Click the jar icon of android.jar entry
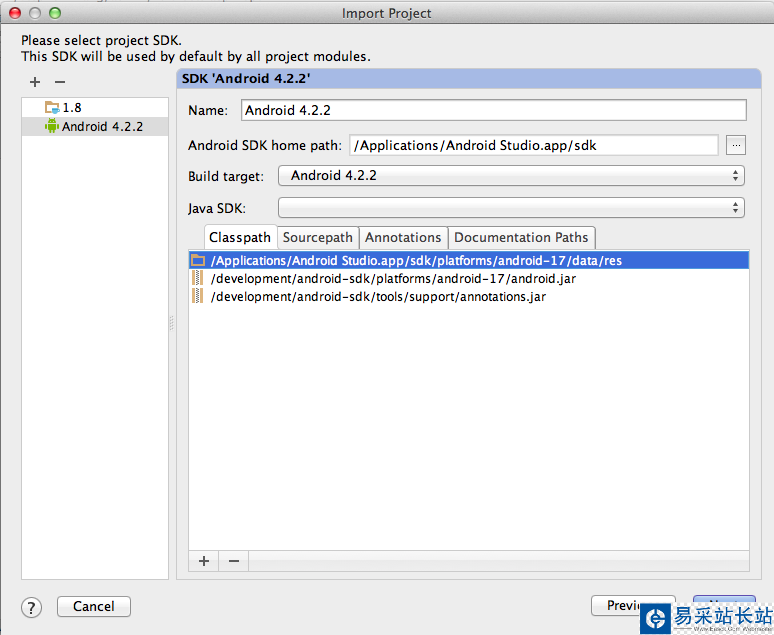This screenshot has height=635, width=774. click(197, 278)
